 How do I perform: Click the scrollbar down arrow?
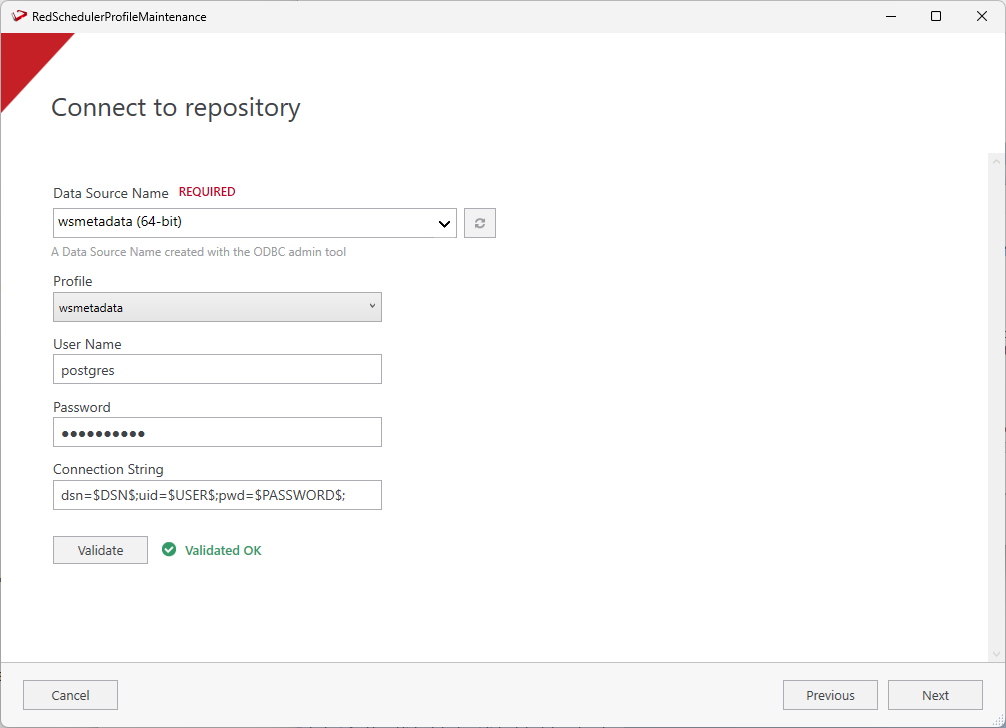click(996, 654)
